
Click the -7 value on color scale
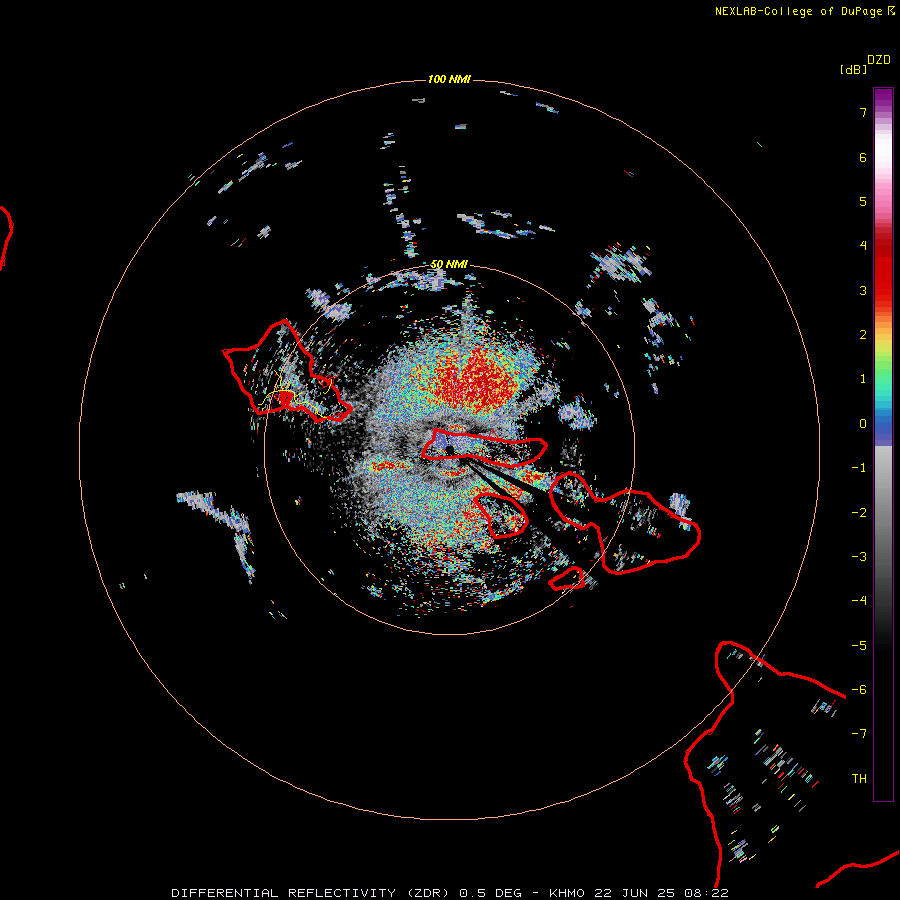859,734
